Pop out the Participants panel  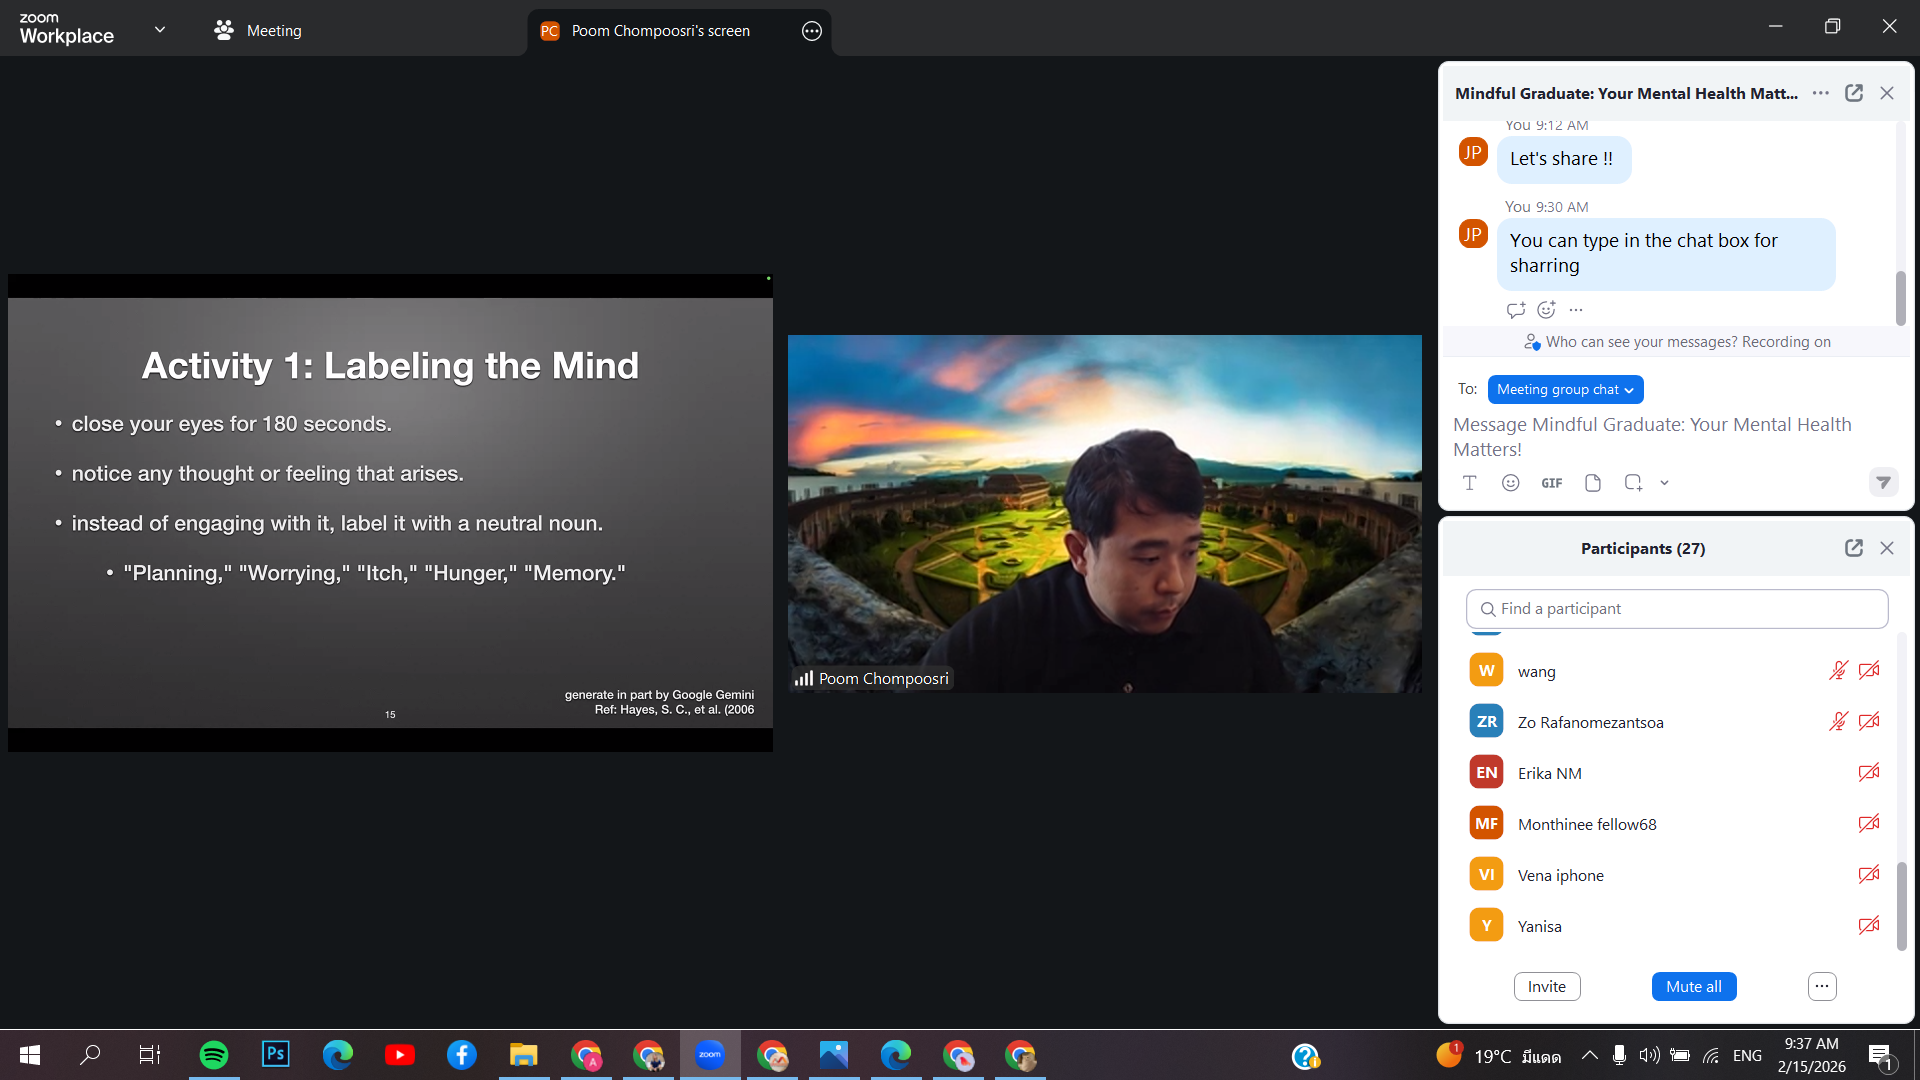click(x=1853, y=548)
